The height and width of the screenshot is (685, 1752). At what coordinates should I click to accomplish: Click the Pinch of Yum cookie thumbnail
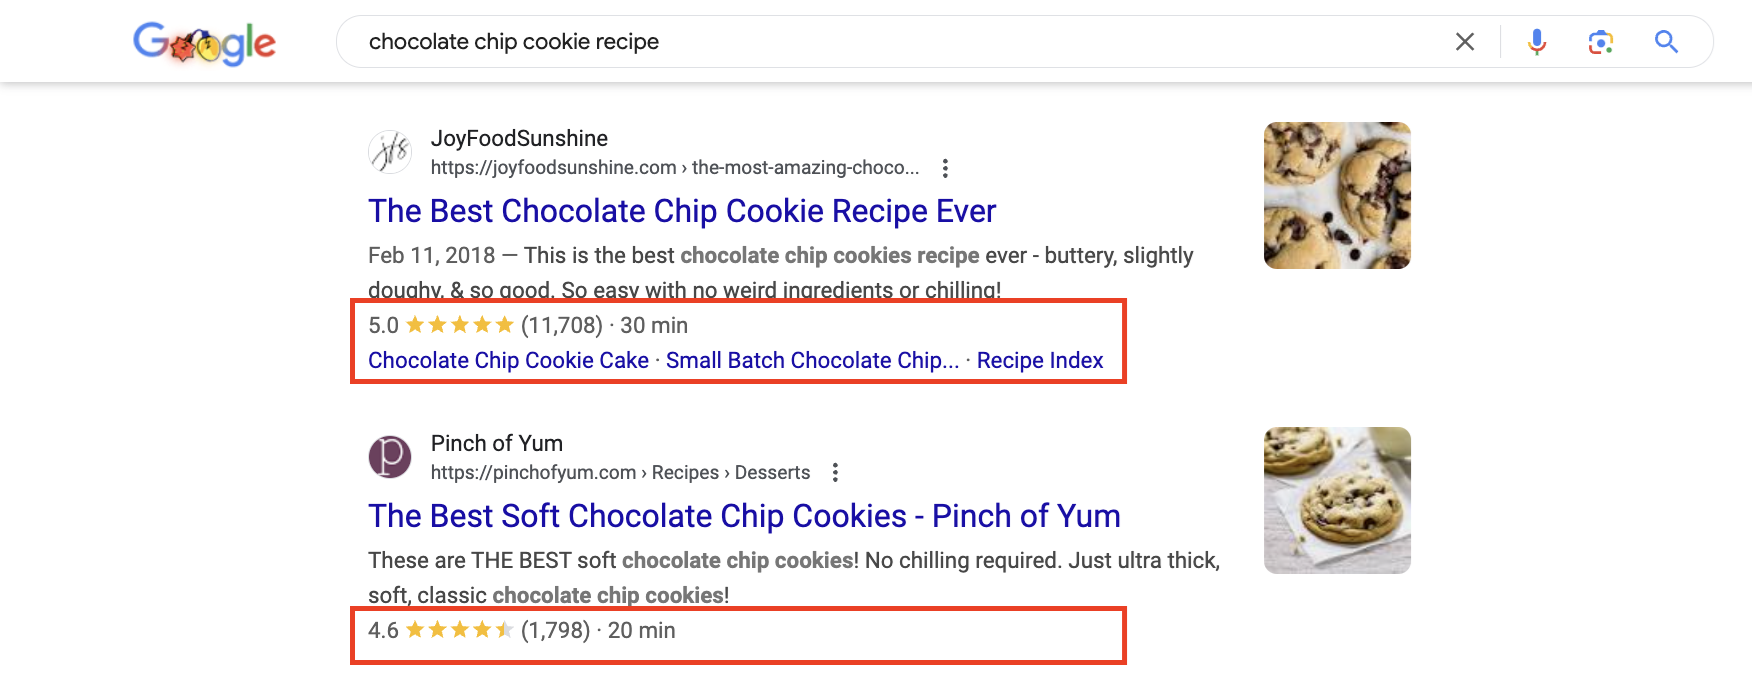tap(1336, 500)
